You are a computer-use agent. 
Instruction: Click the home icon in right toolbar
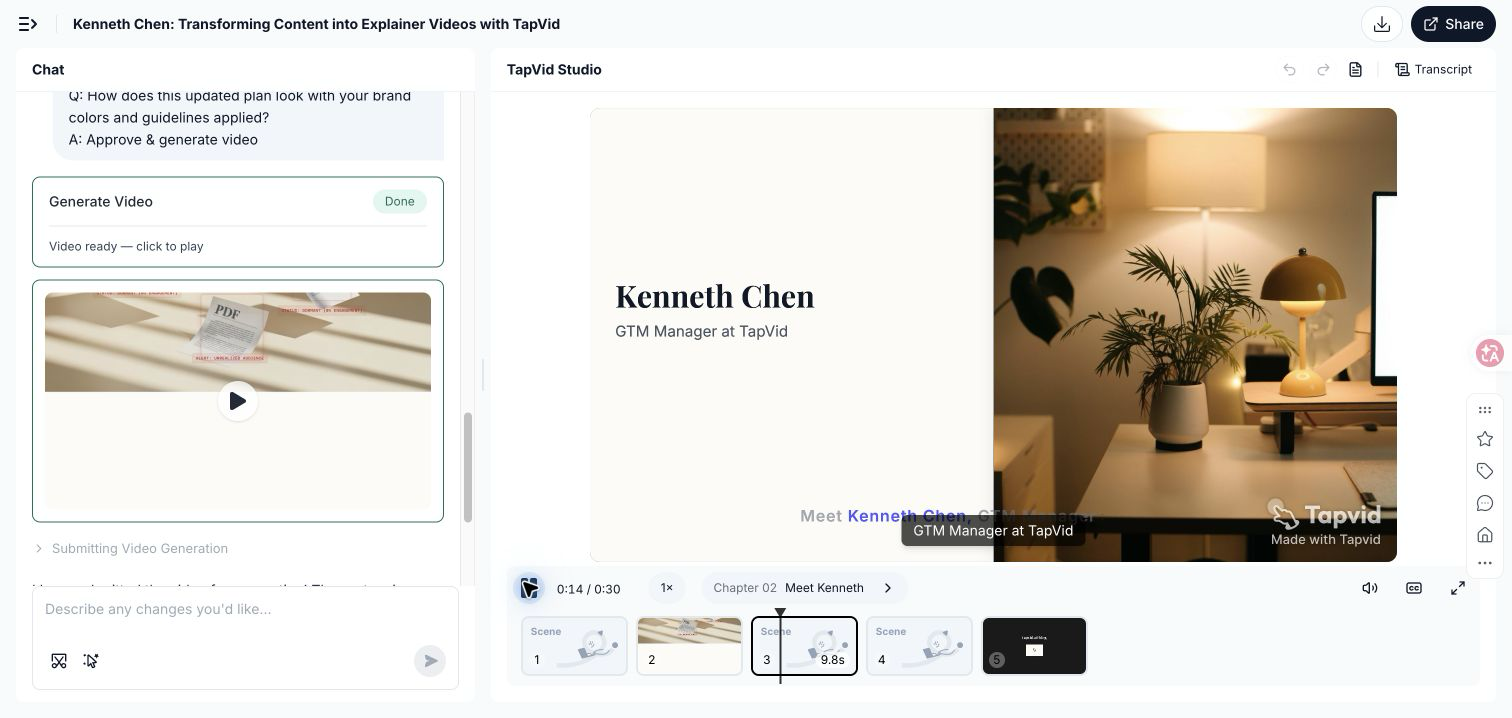pos(1485,535)
